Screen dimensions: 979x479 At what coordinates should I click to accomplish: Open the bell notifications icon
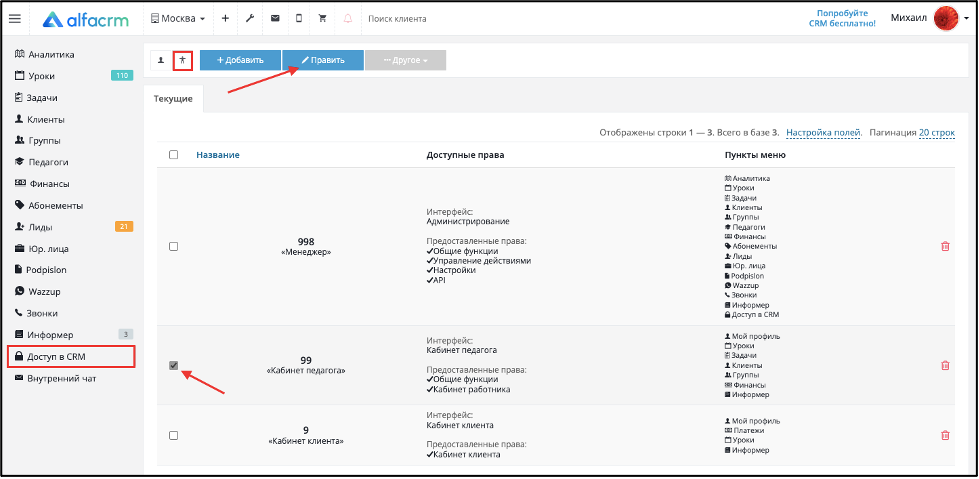click(x=348, y=19)
